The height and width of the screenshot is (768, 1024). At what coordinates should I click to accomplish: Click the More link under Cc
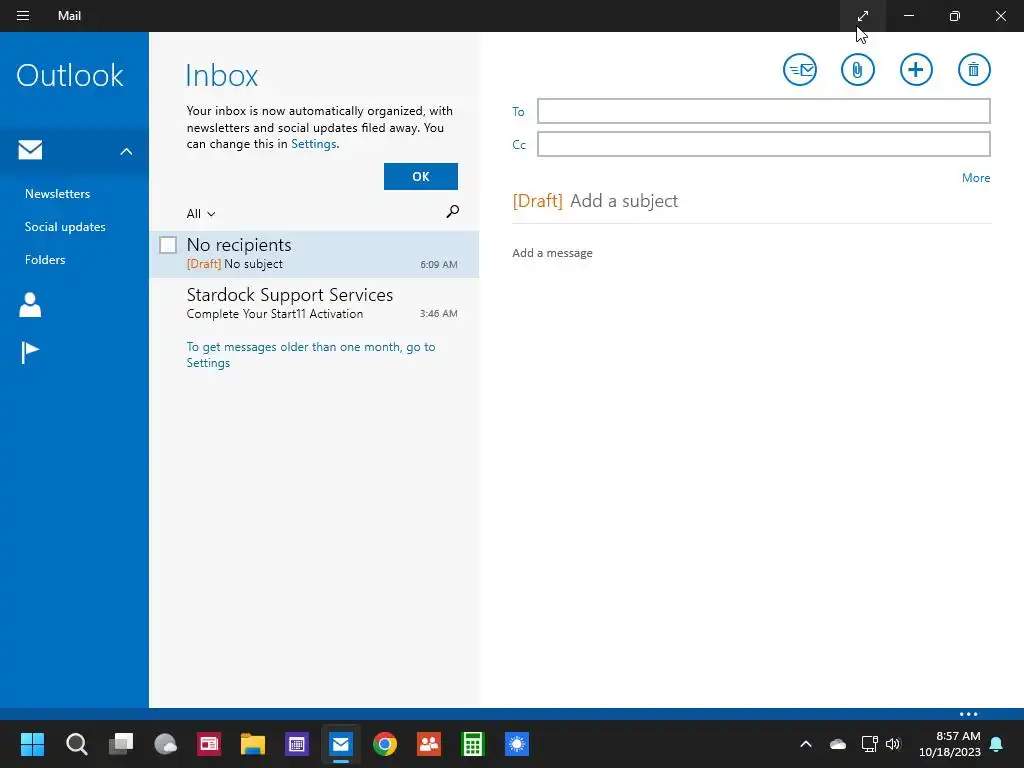click(x=976, y=178)
